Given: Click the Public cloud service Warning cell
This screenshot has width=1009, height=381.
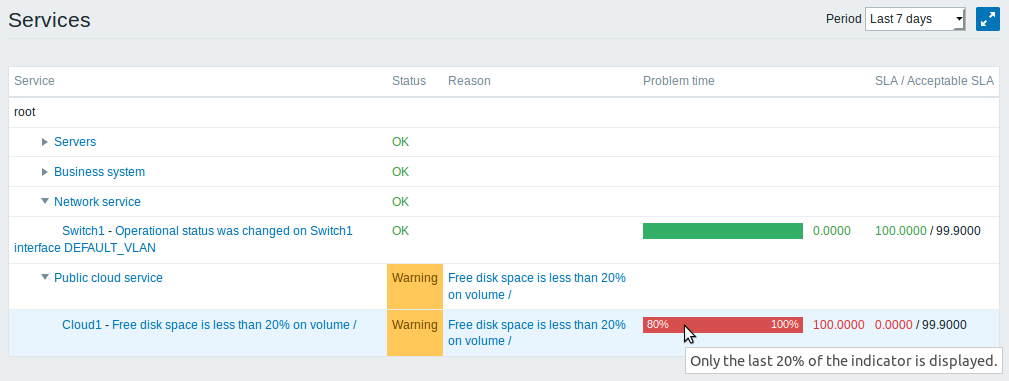Looking at the screenshot, I should 415,286.
